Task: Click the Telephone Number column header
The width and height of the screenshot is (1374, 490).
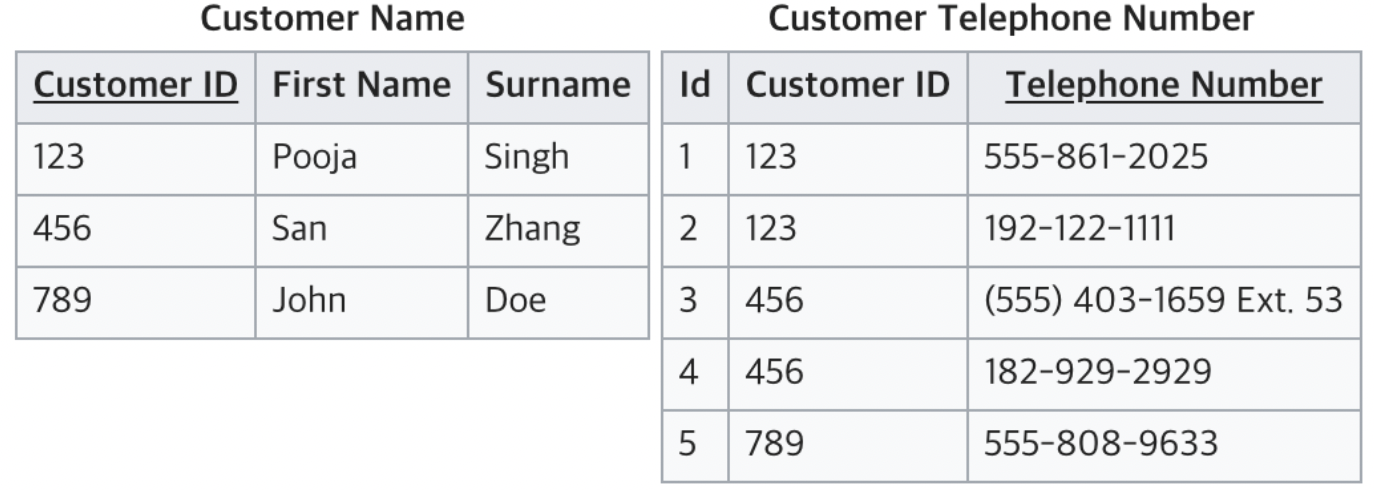Action: pos(1164,87)
